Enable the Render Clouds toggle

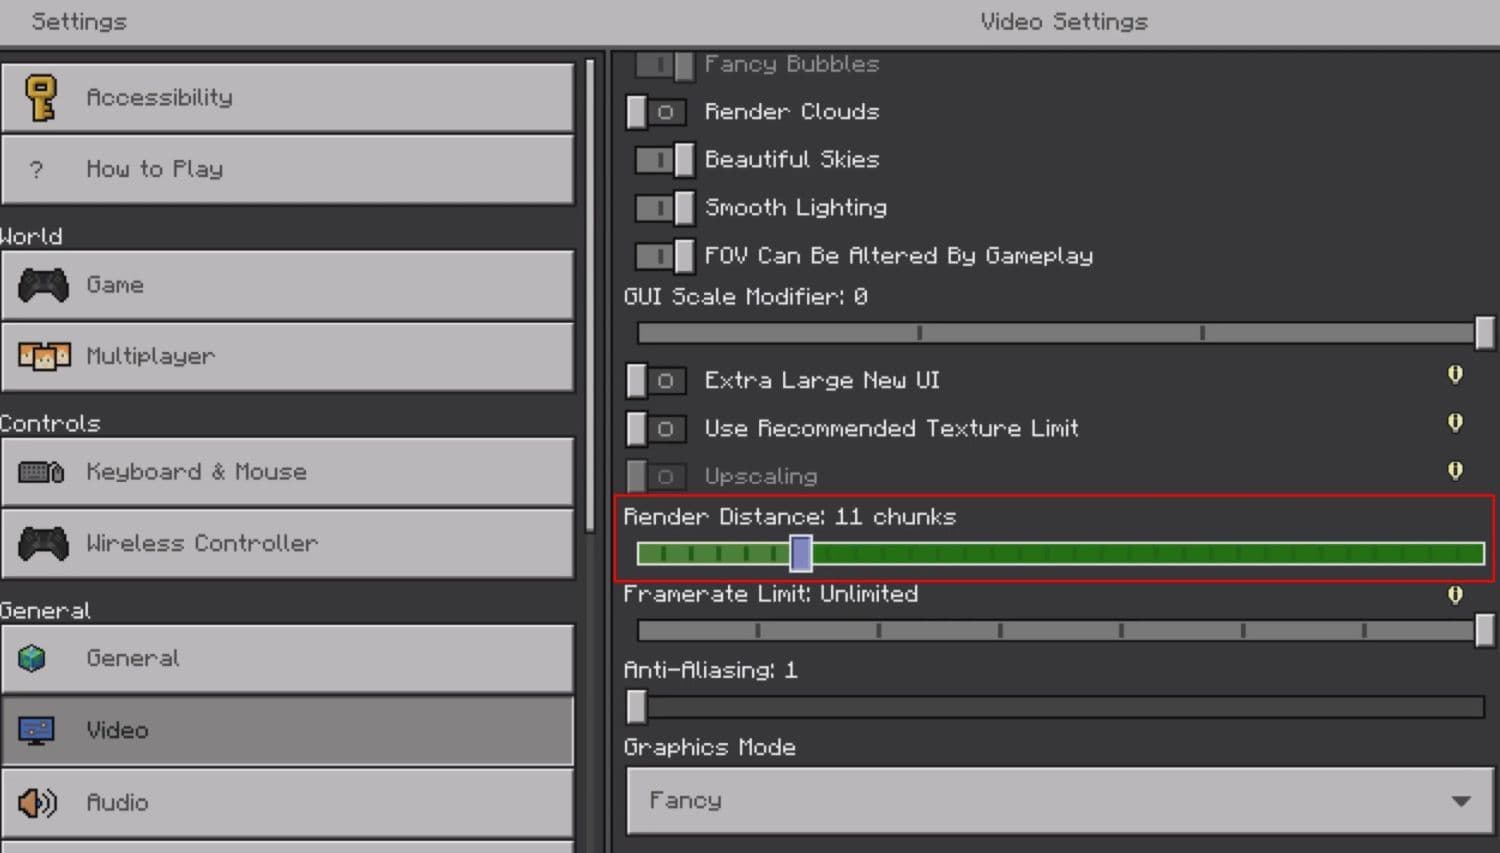click(656, 112)
